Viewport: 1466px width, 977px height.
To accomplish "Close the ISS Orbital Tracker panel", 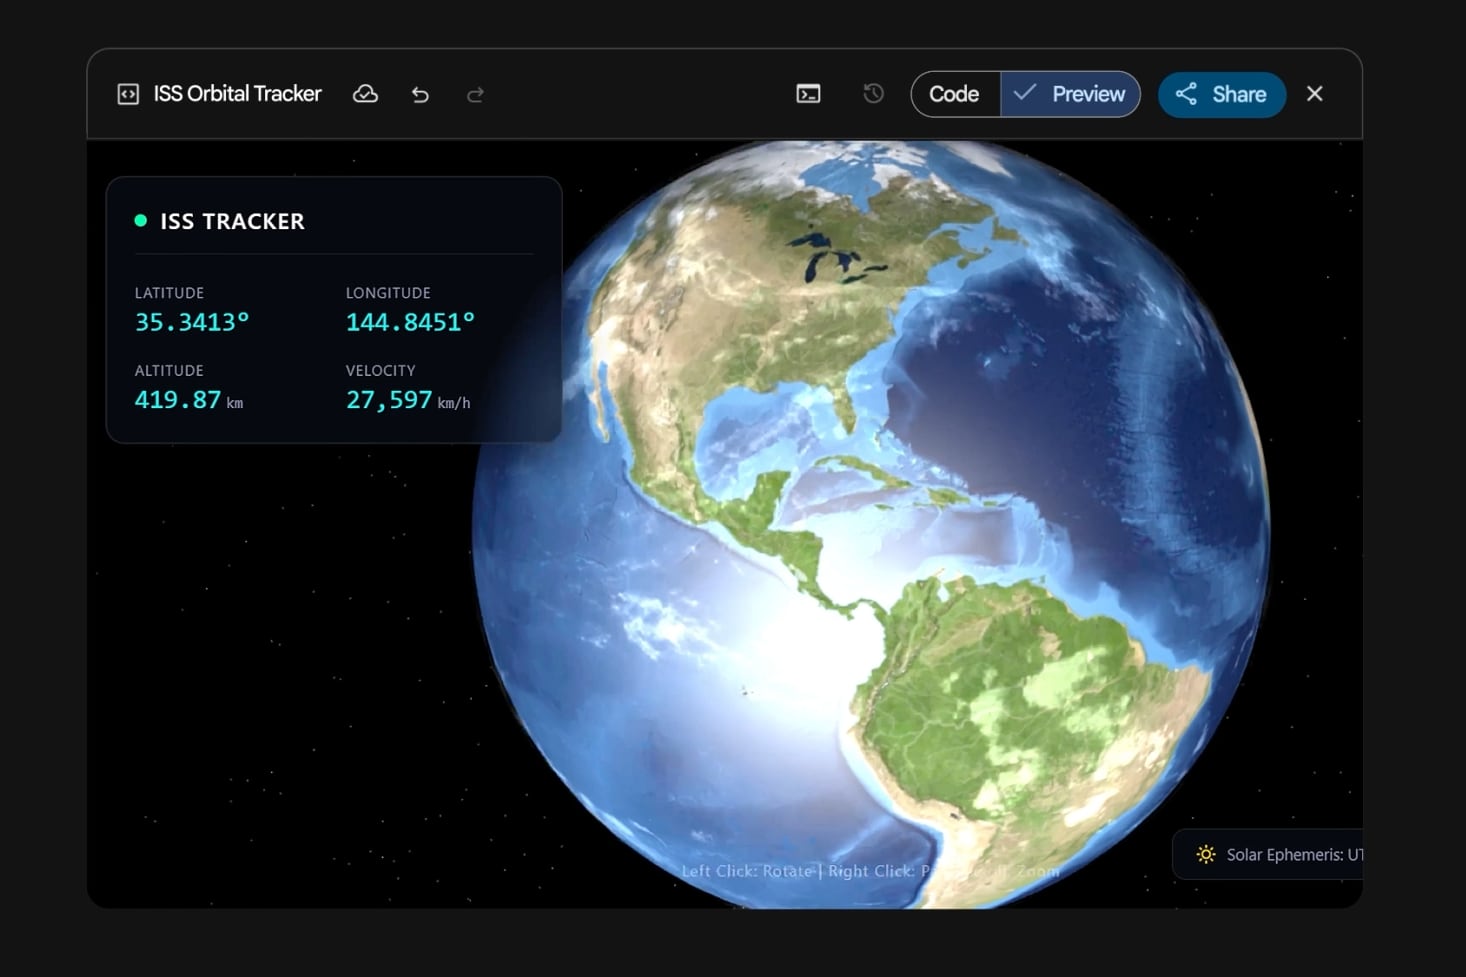I will click(1314, 94).
